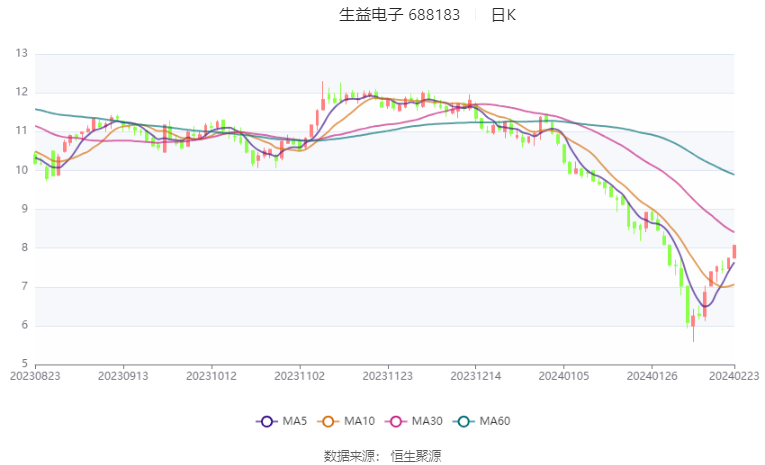765x465 pixels.
Task: Click the data source text 恒生聚源
Action: pyautogui.click(x=416, y=456)
